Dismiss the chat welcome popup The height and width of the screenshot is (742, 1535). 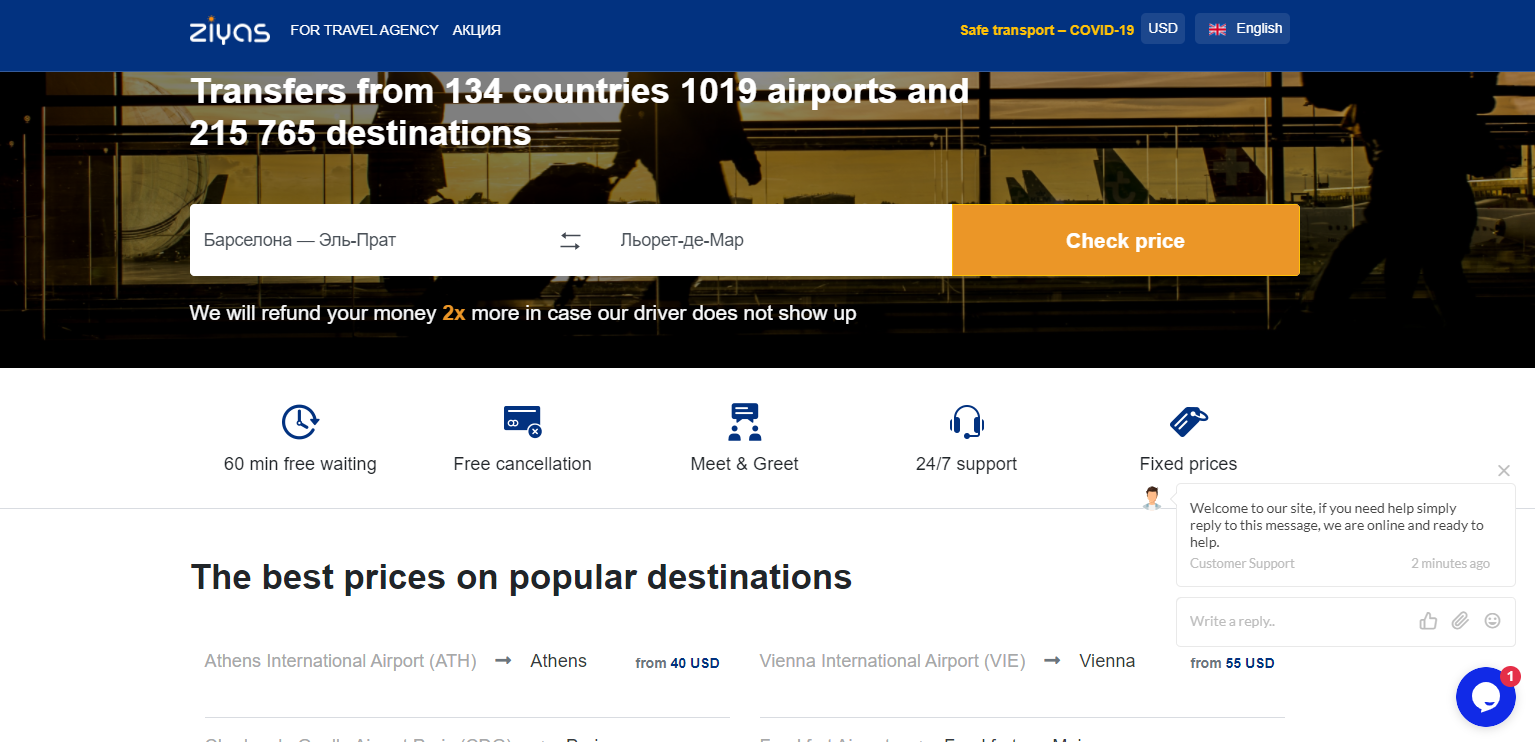point(1503,470)
